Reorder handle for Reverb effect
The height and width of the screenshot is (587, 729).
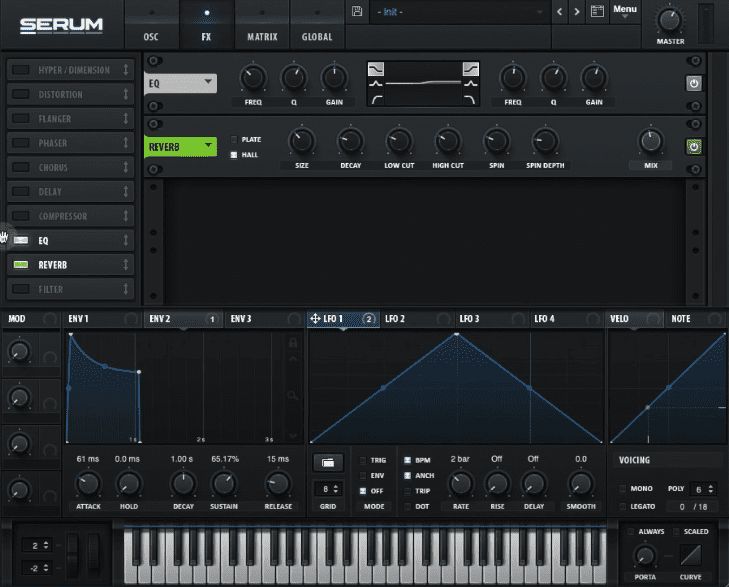(x=126, y=264)
